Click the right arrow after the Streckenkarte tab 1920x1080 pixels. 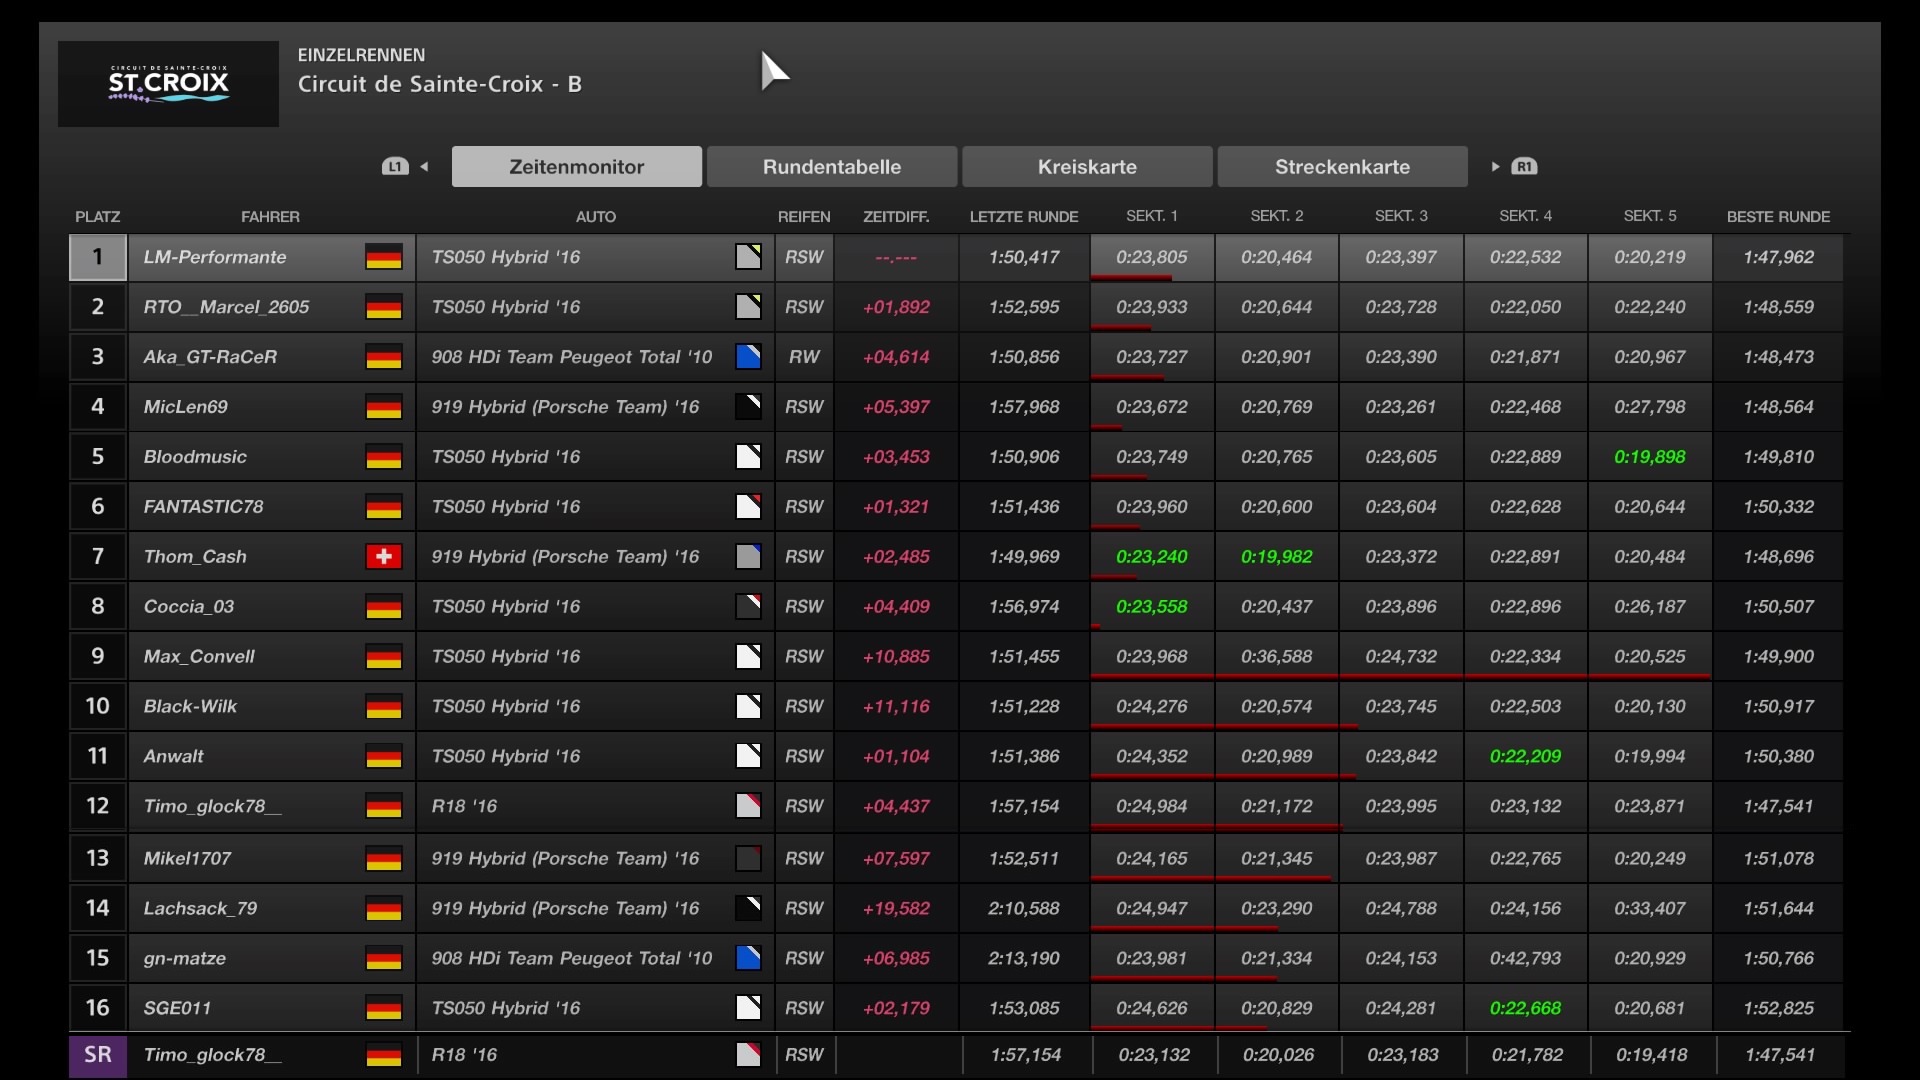1495,167
